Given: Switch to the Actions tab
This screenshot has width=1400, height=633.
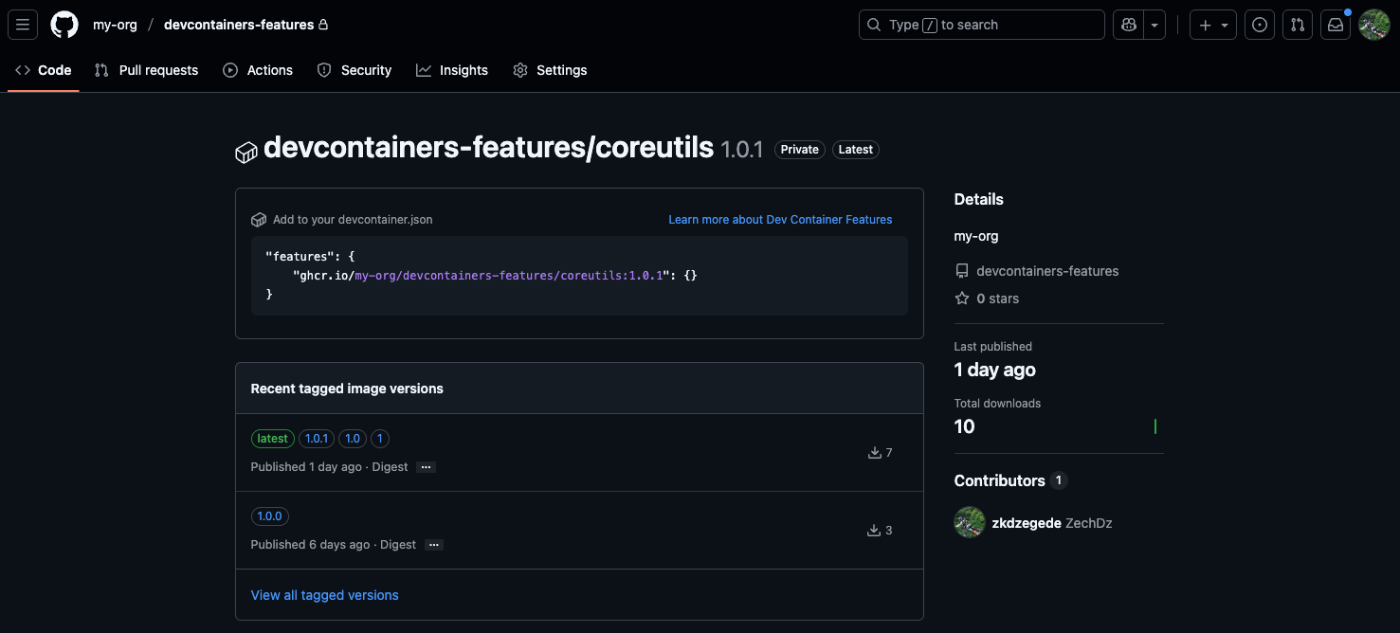Looking at the screenshot, I should (258, 70).
